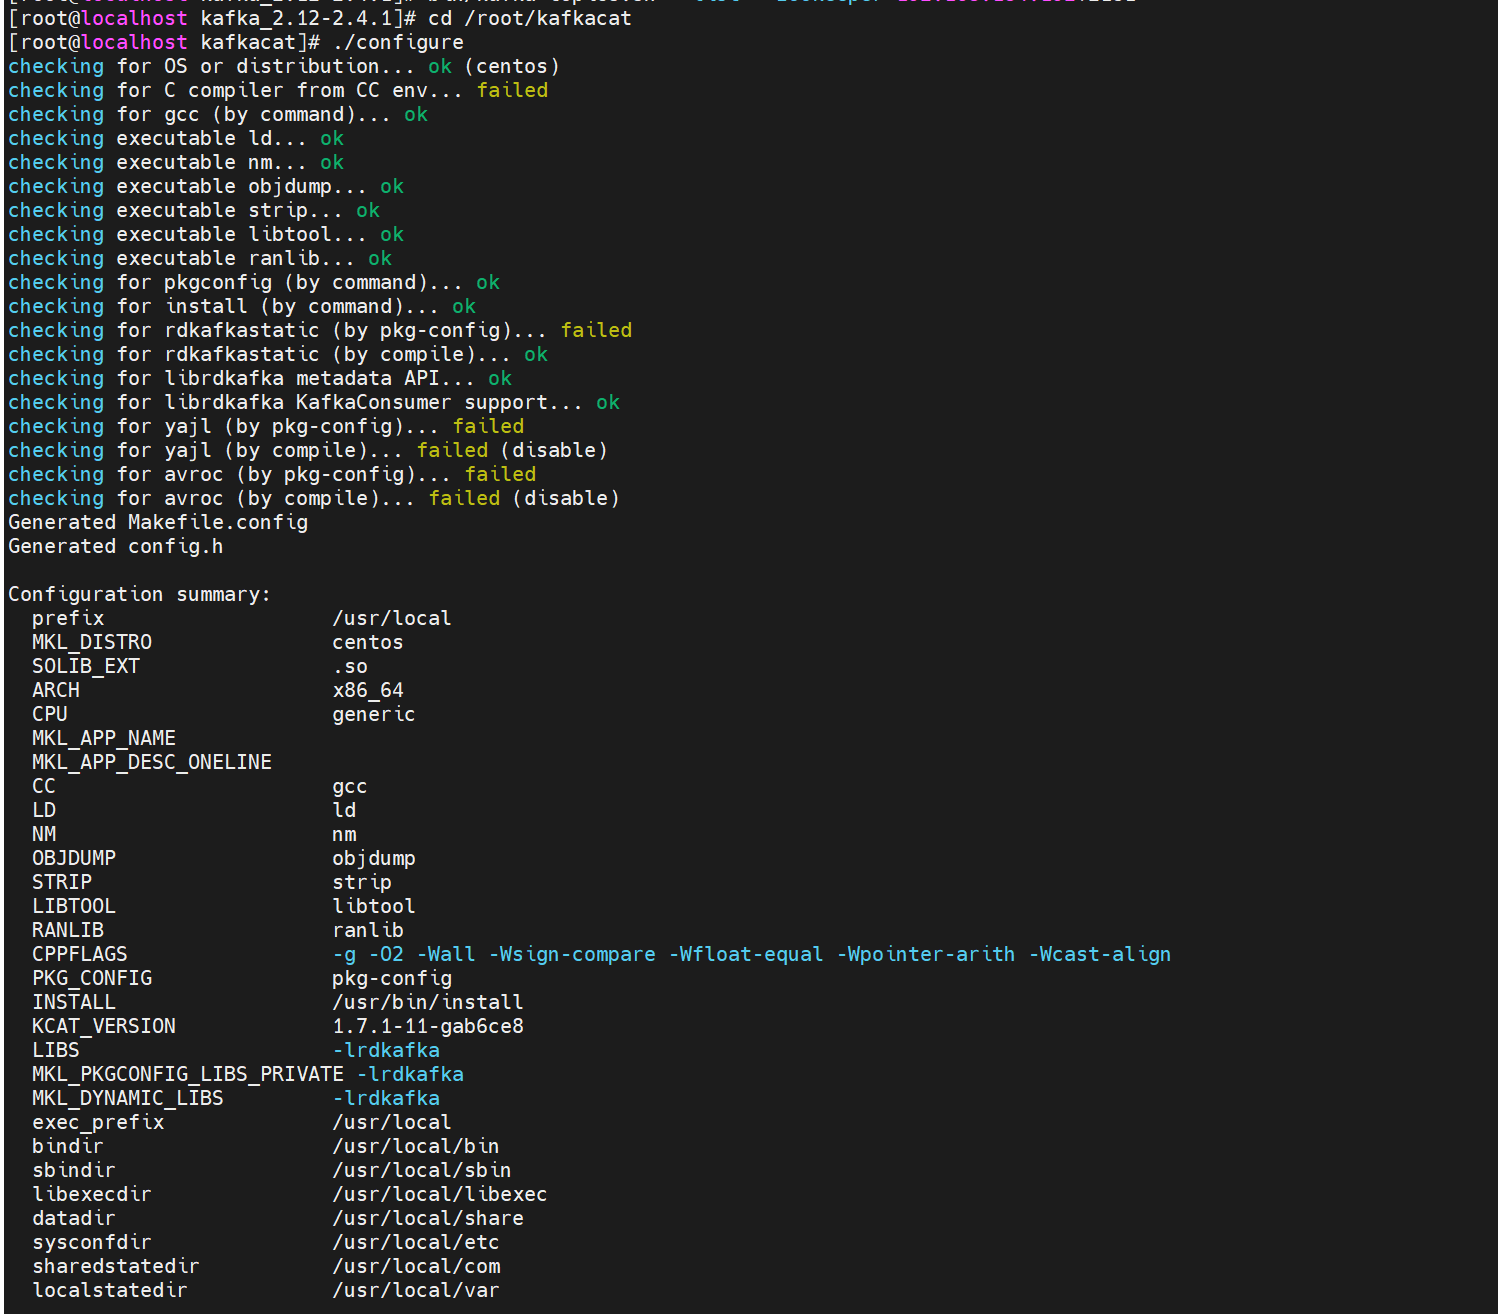Click the 'exec_prefix' label
1498x1314 pixels.
tap(98, 1122)
